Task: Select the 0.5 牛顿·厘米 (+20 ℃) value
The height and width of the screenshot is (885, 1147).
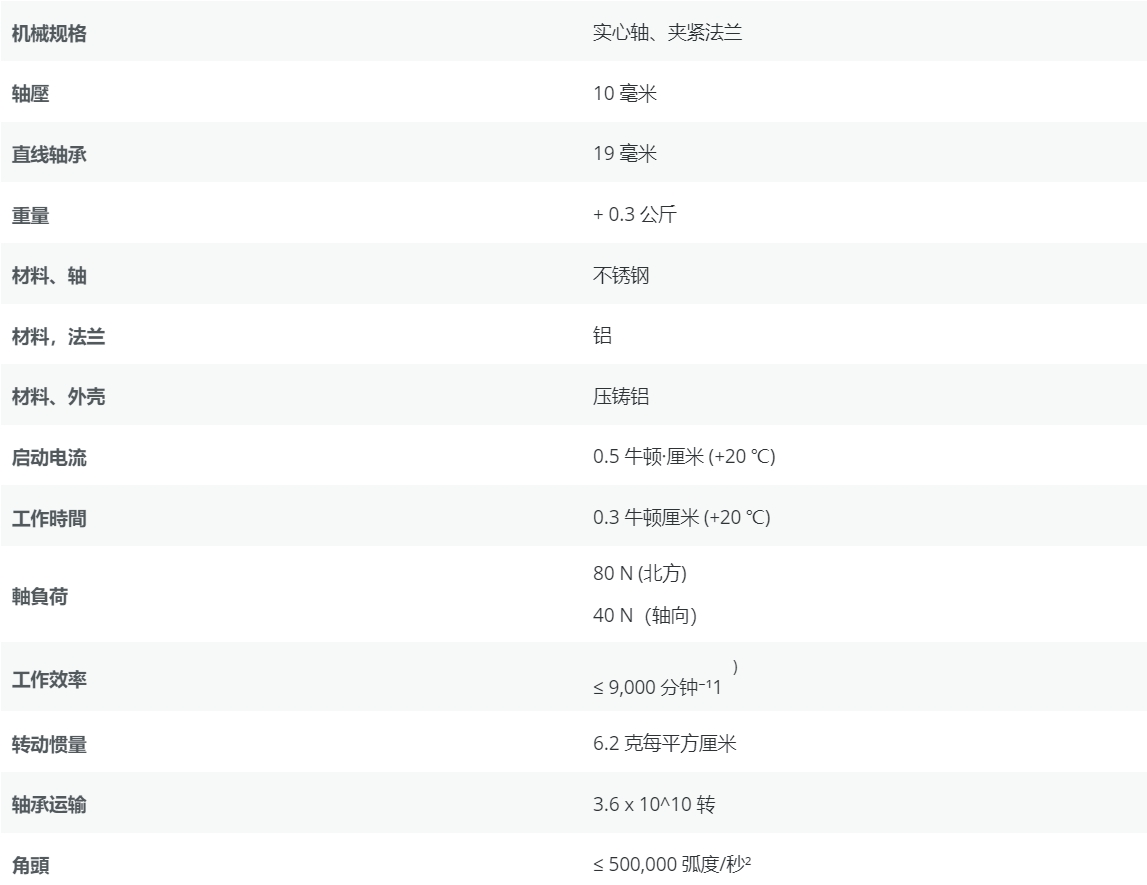Action: coord(683,457)
